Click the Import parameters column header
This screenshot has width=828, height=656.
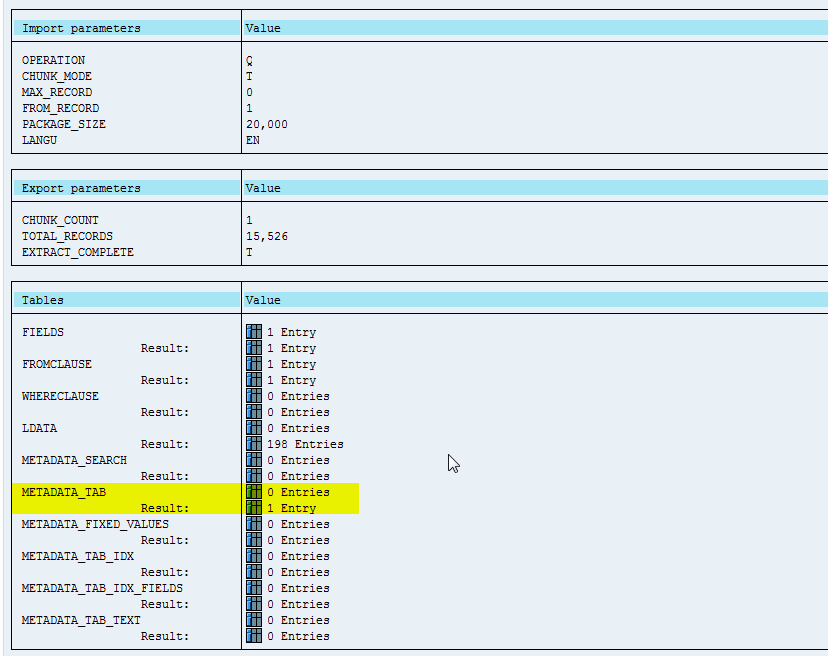[x=81, y=28]
